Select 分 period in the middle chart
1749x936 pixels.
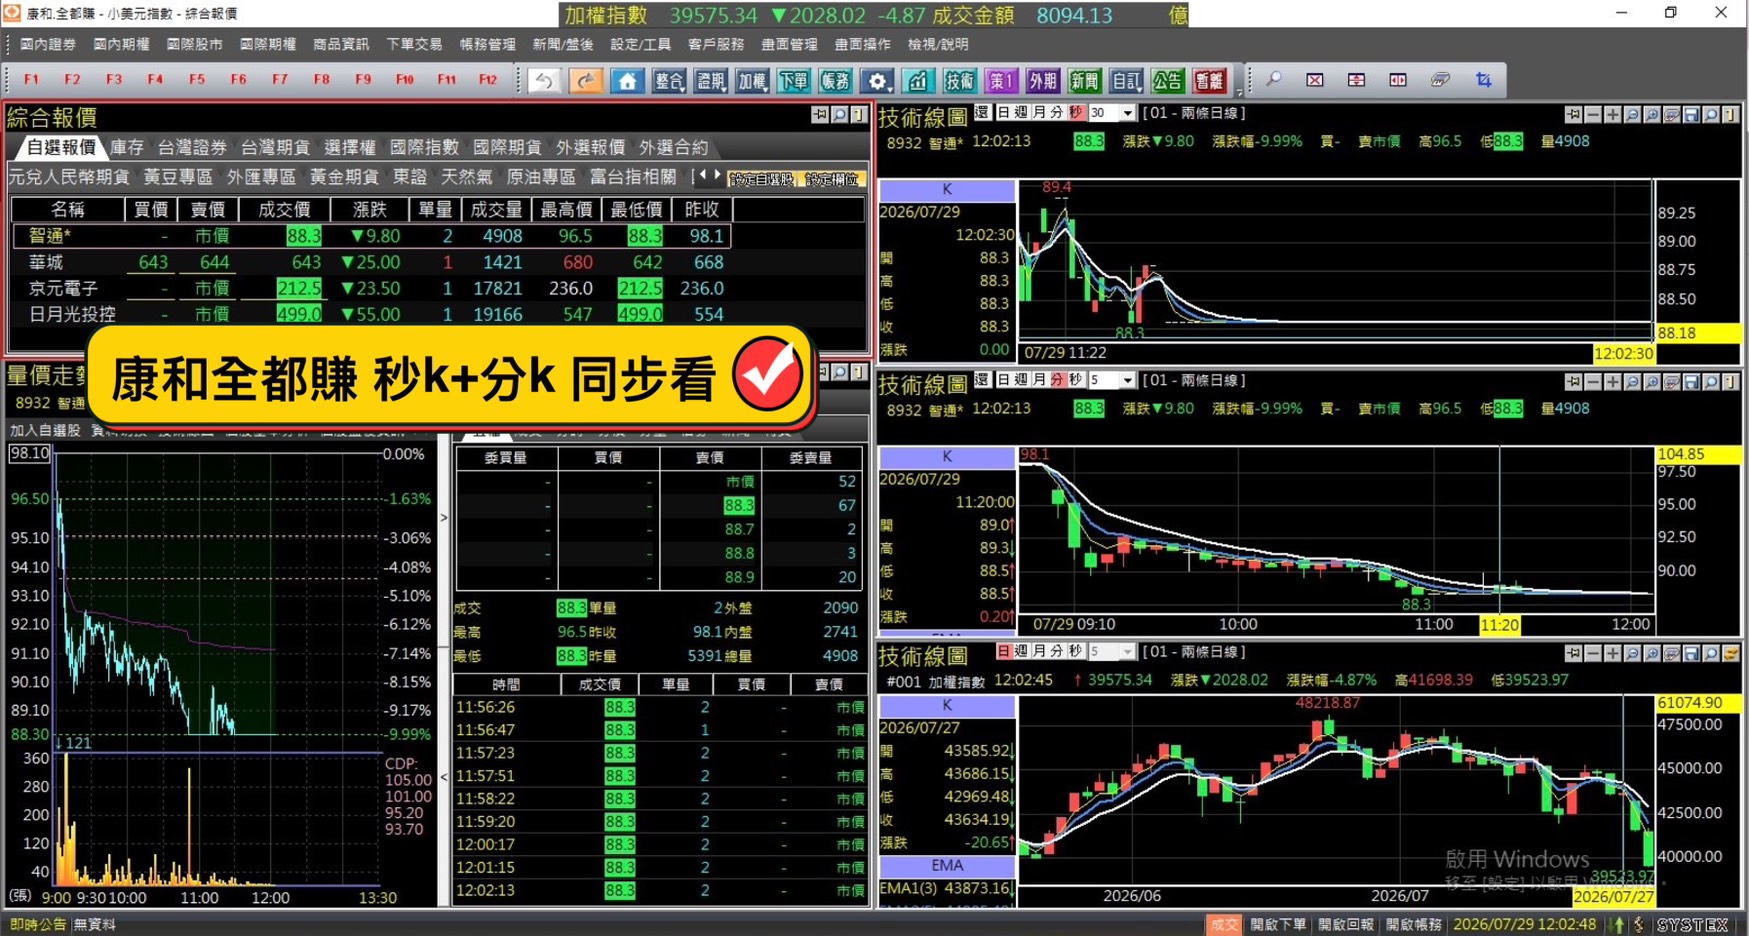(x=1058, y=380)
